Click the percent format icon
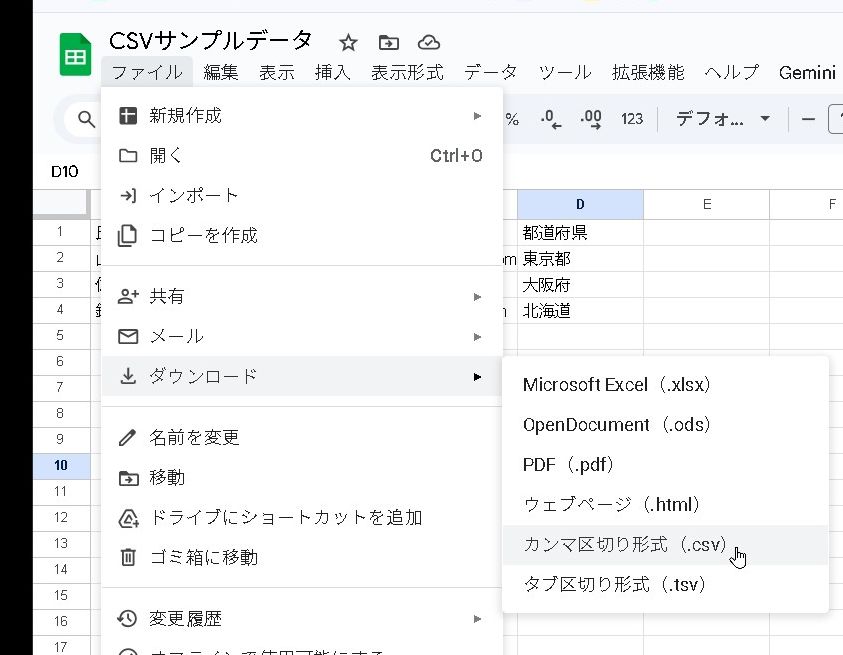 coord(512,119)
